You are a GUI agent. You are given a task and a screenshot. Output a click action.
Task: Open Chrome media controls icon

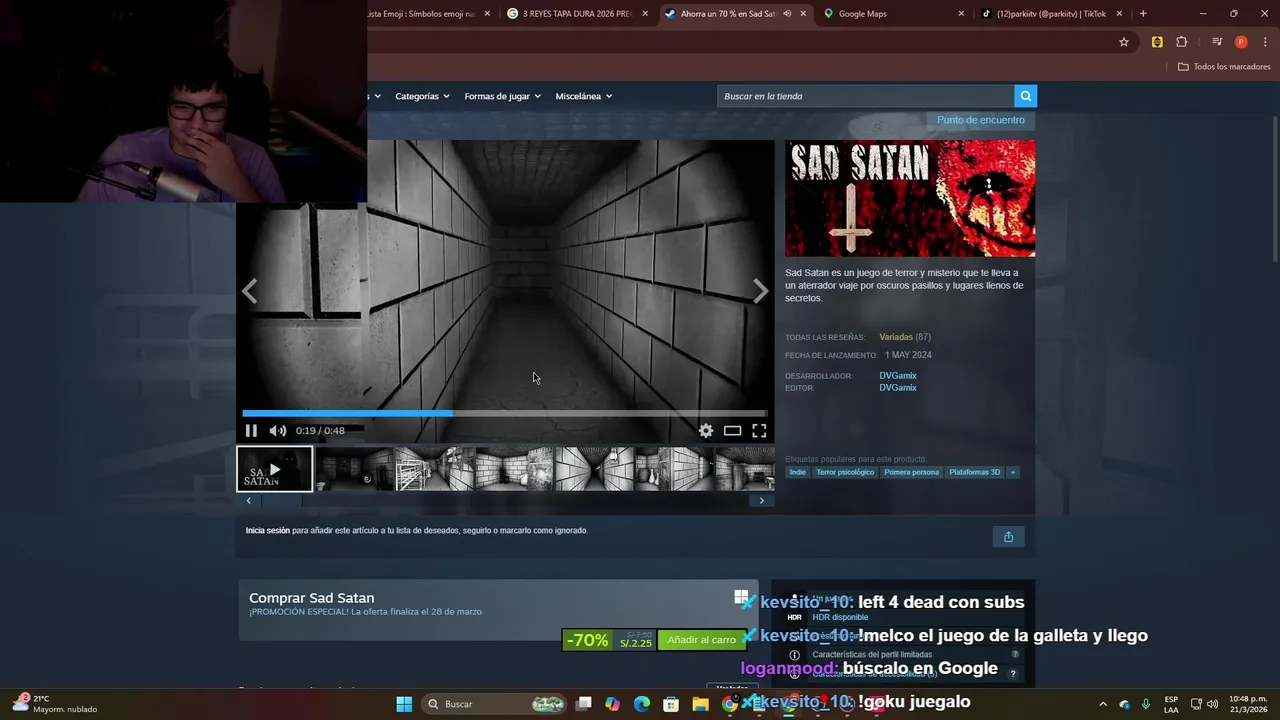tap(1216, 42)
